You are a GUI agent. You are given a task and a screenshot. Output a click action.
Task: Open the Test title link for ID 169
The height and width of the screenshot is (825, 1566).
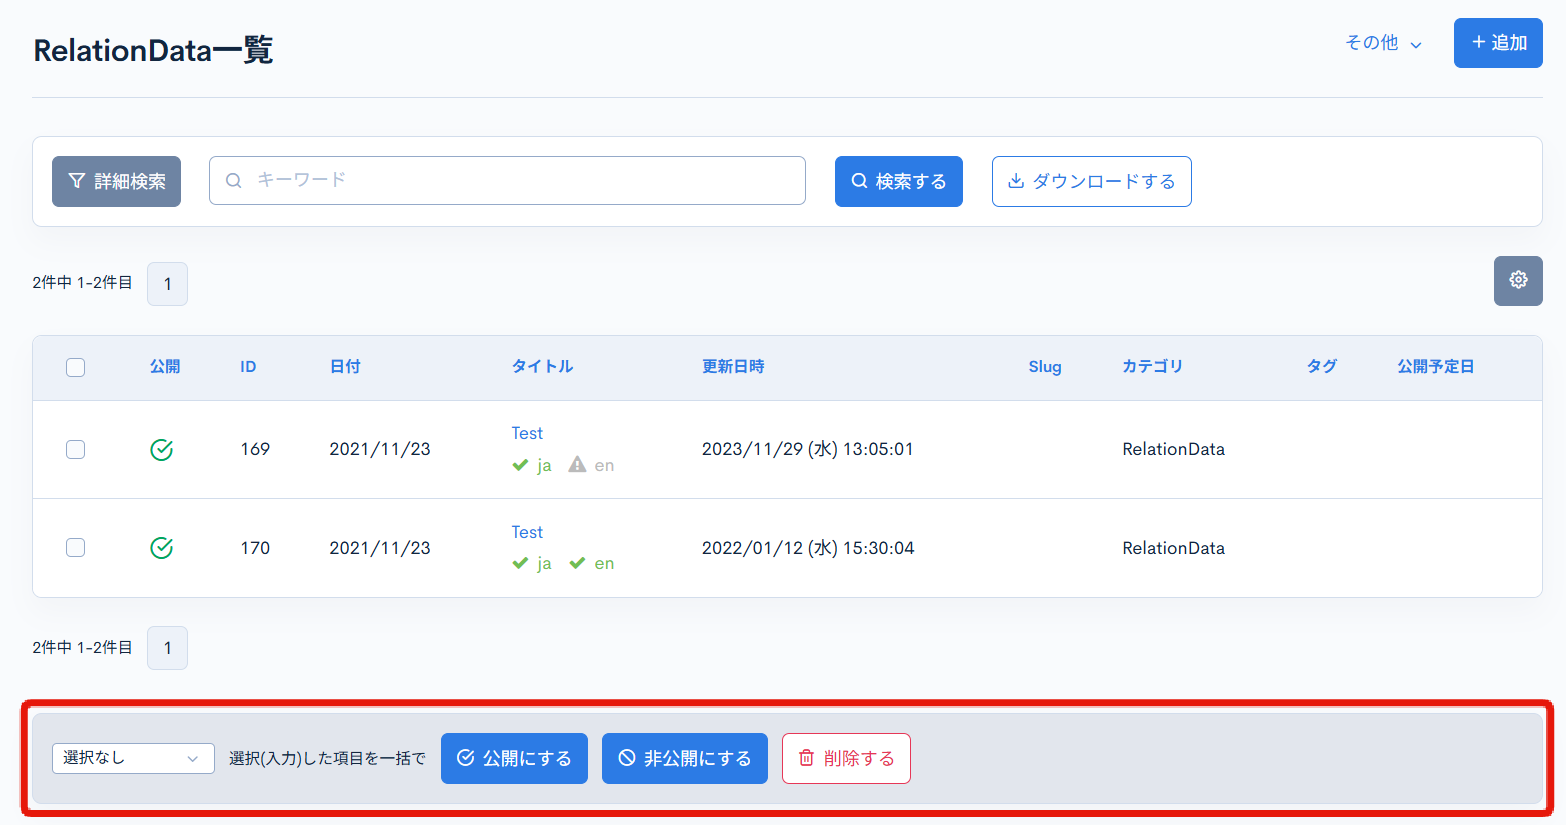pos(527,433)
